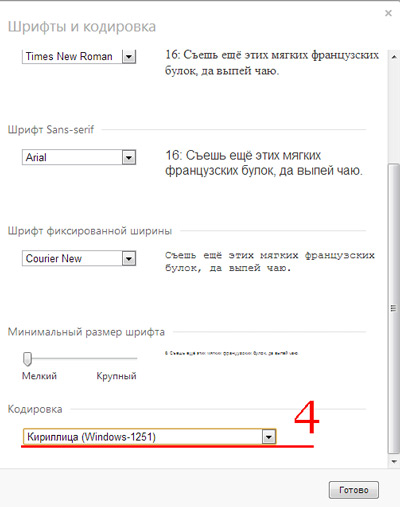Click the Готово button

(x=354, y=490)
